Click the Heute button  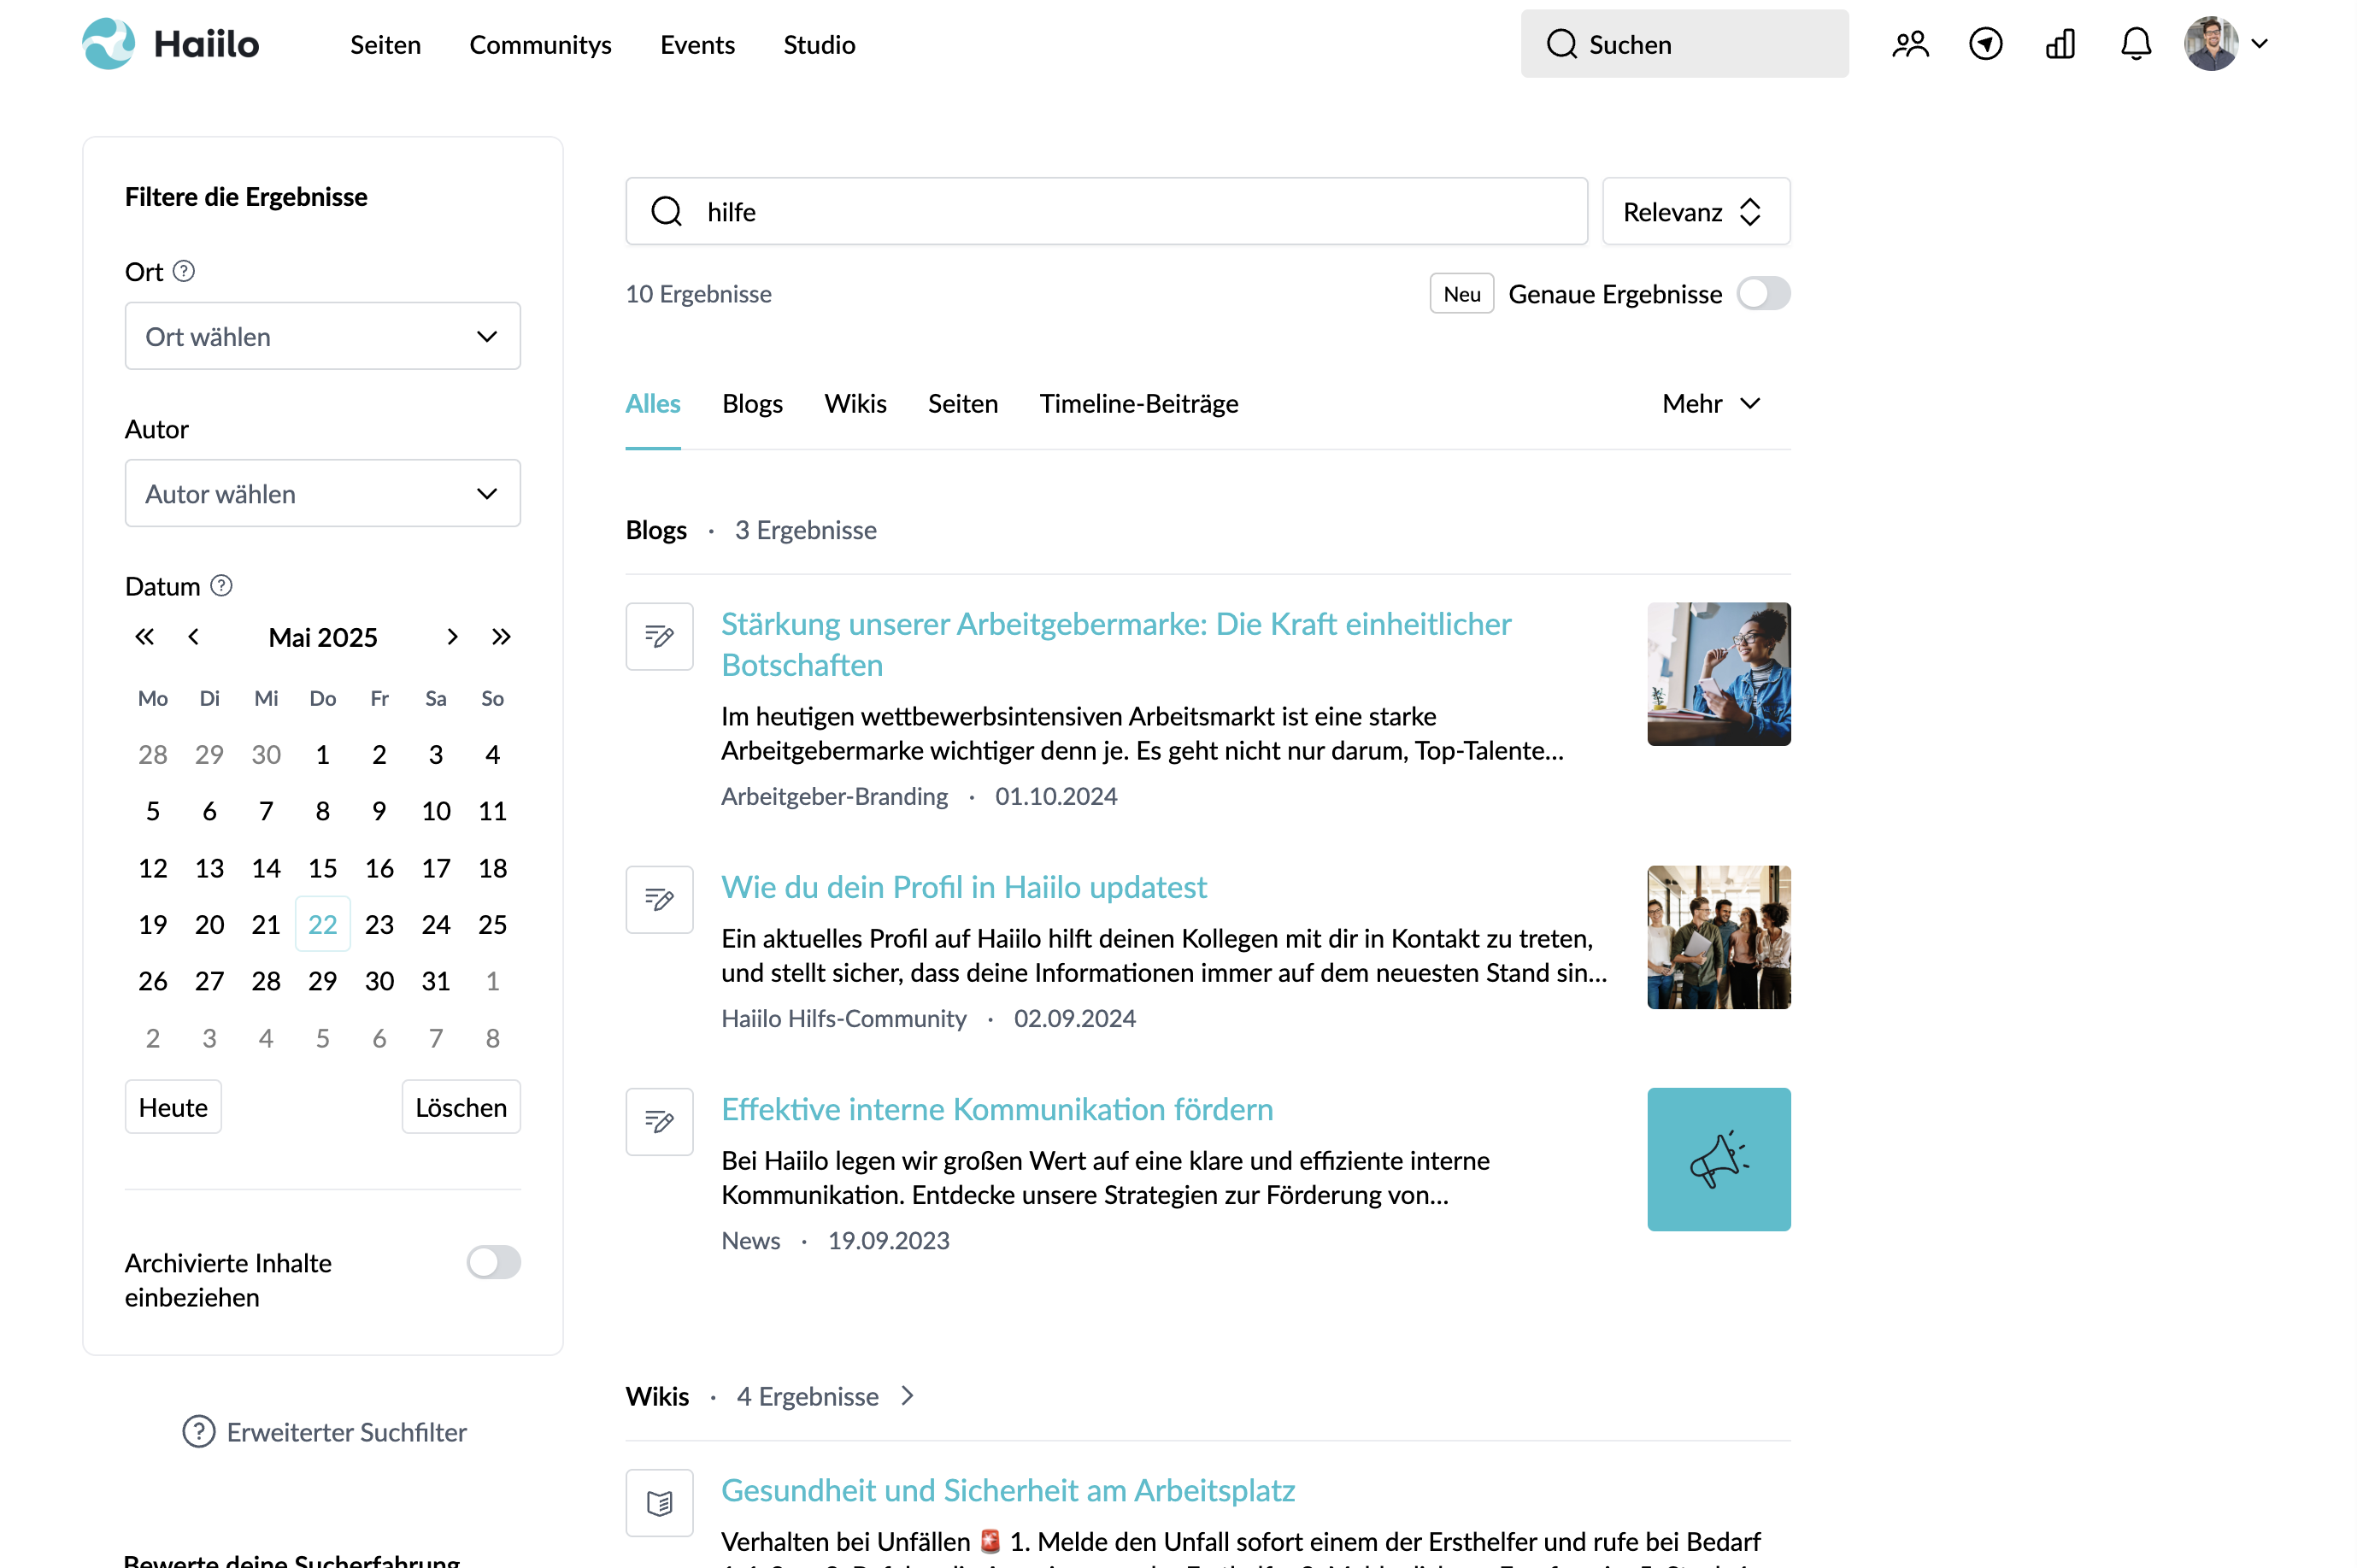[173, 1107]
